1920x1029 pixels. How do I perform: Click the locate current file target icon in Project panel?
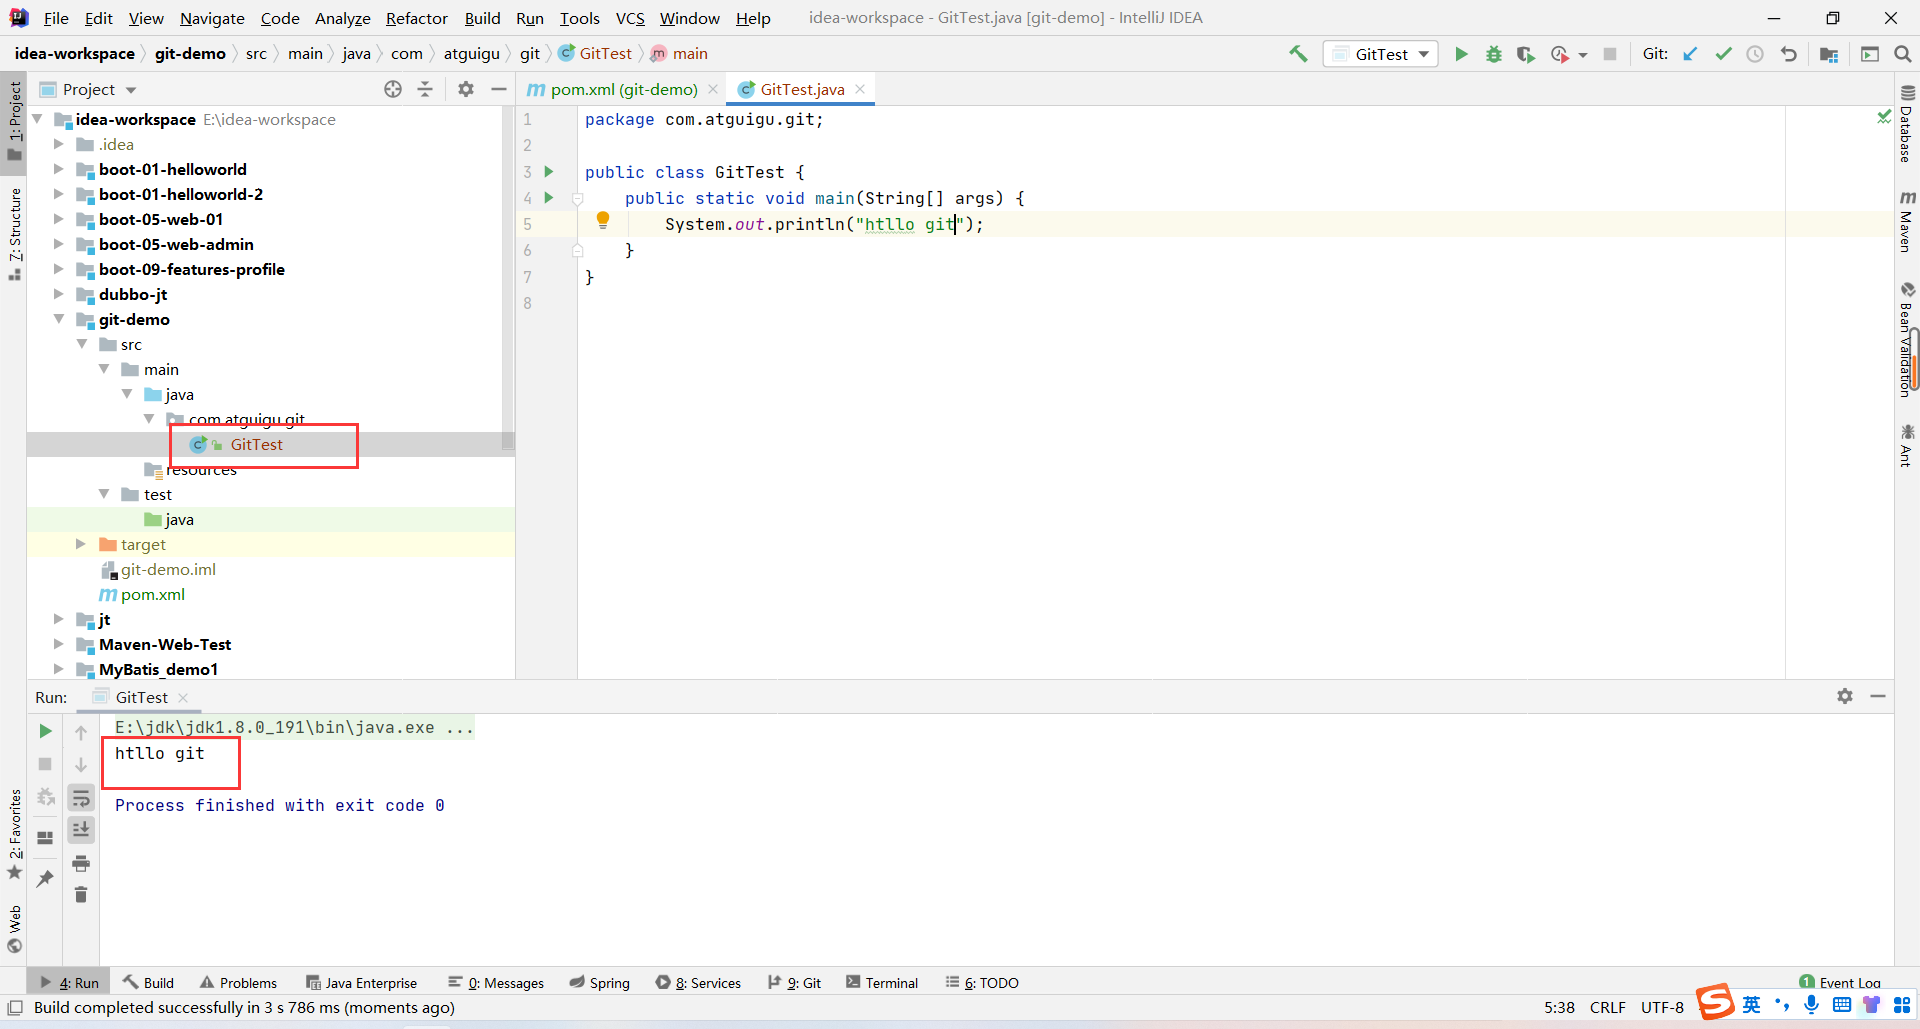click(x=393, y=89)
